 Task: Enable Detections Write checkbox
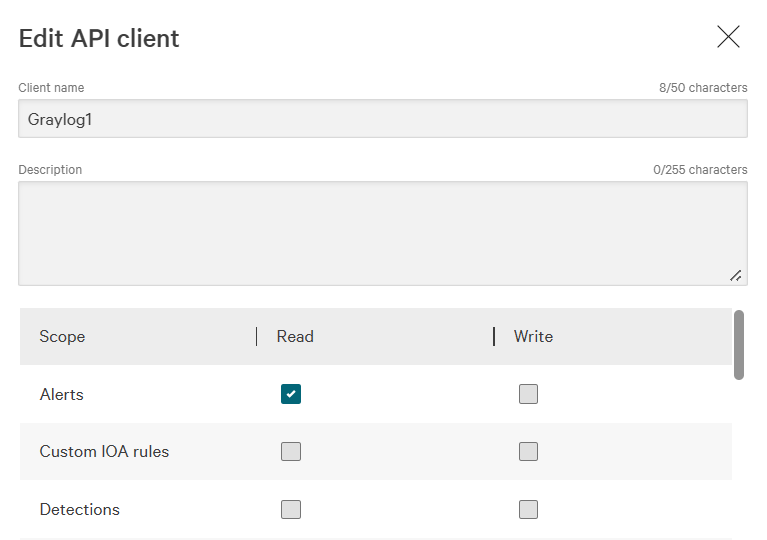point(528,509)
